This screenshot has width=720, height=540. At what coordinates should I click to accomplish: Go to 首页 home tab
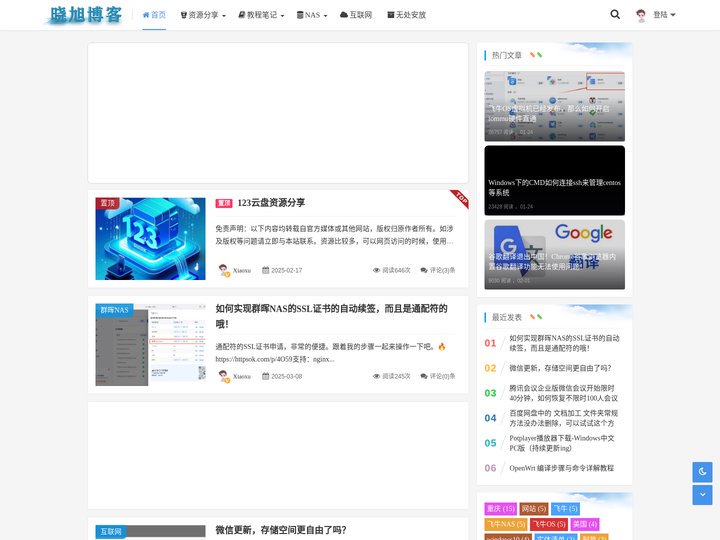154,15
